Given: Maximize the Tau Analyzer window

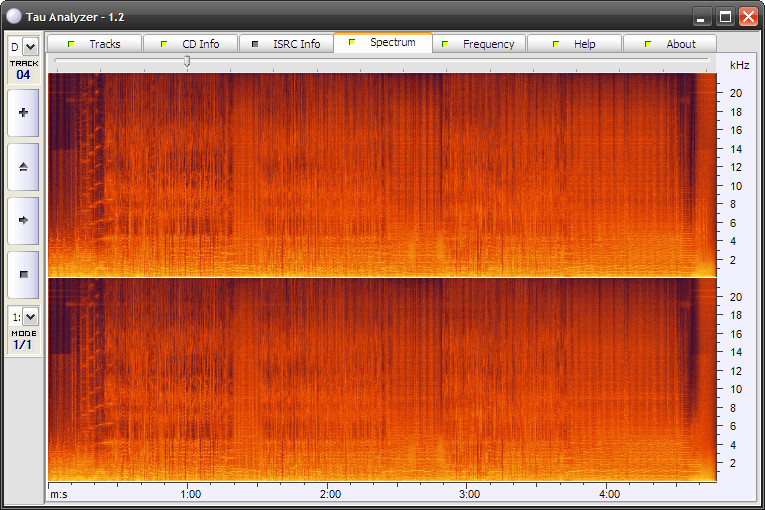Looking at the screenshot, I should click(725, 16).
